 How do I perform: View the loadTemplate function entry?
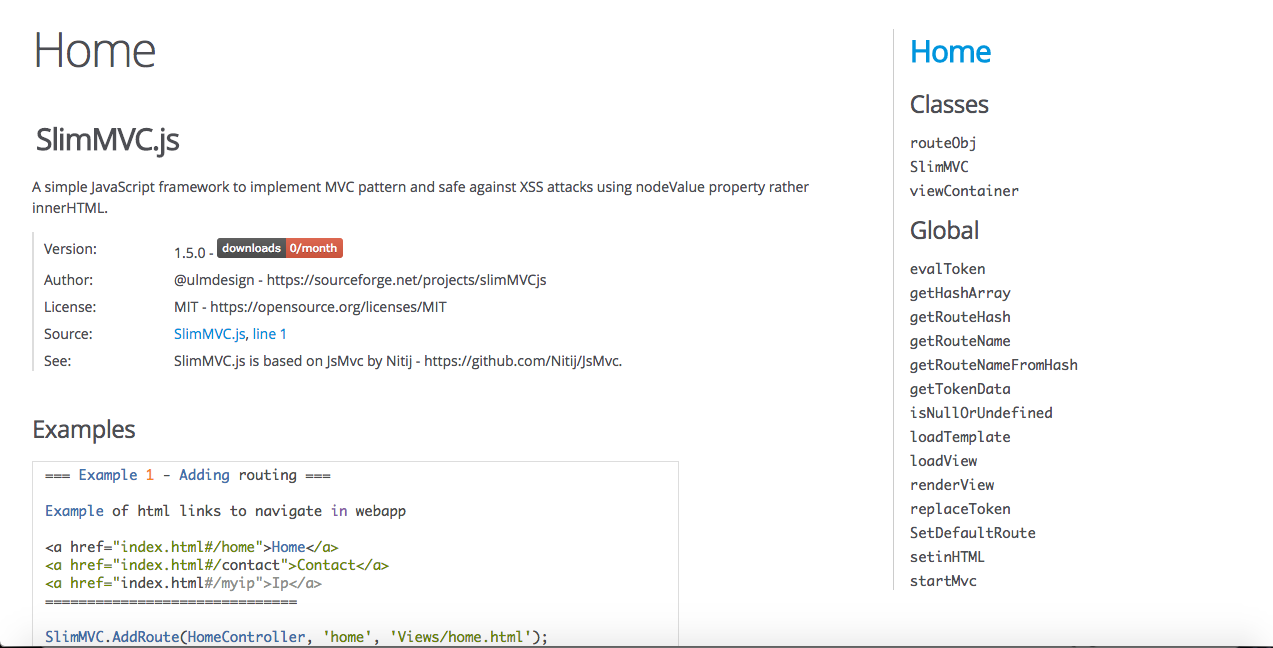click(x=959, y=436)
